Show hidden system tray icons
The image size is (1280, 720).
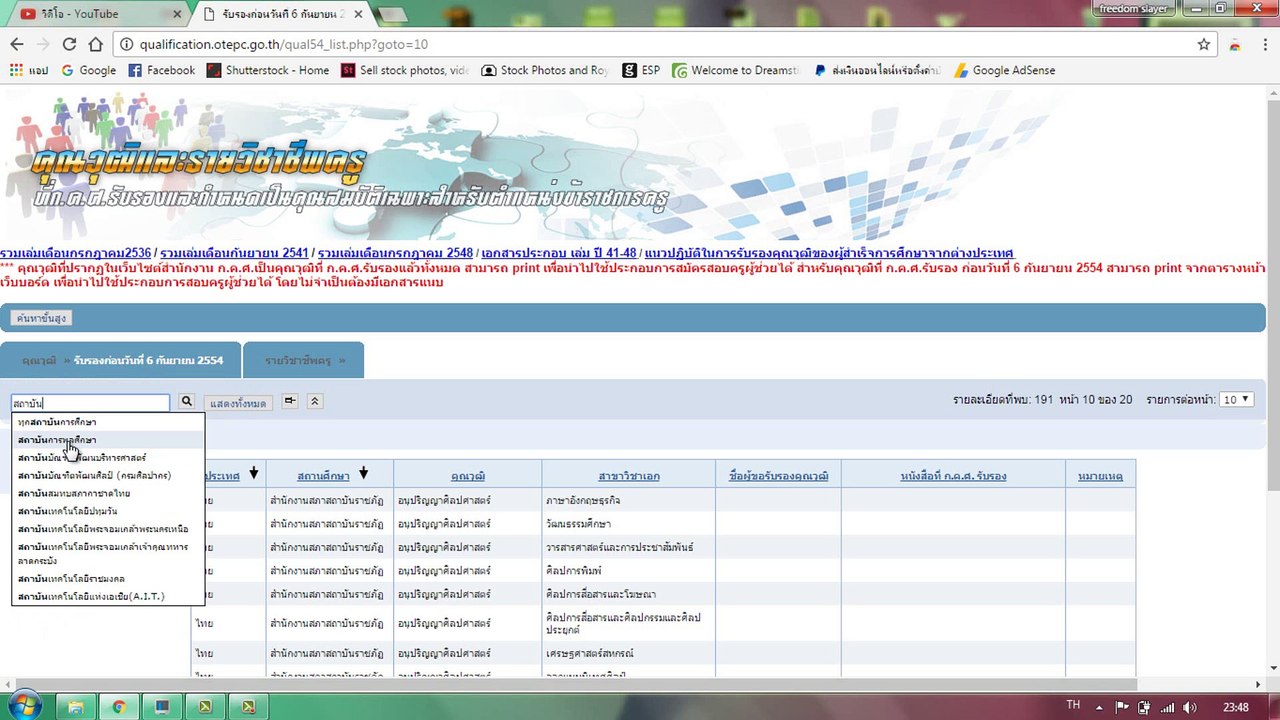click(1099, 707)
